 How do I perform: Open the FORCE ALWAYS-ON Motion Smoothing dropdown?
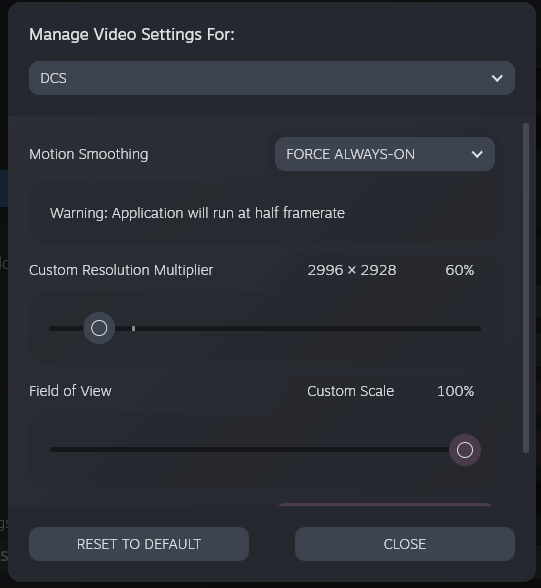click(385, 154)
